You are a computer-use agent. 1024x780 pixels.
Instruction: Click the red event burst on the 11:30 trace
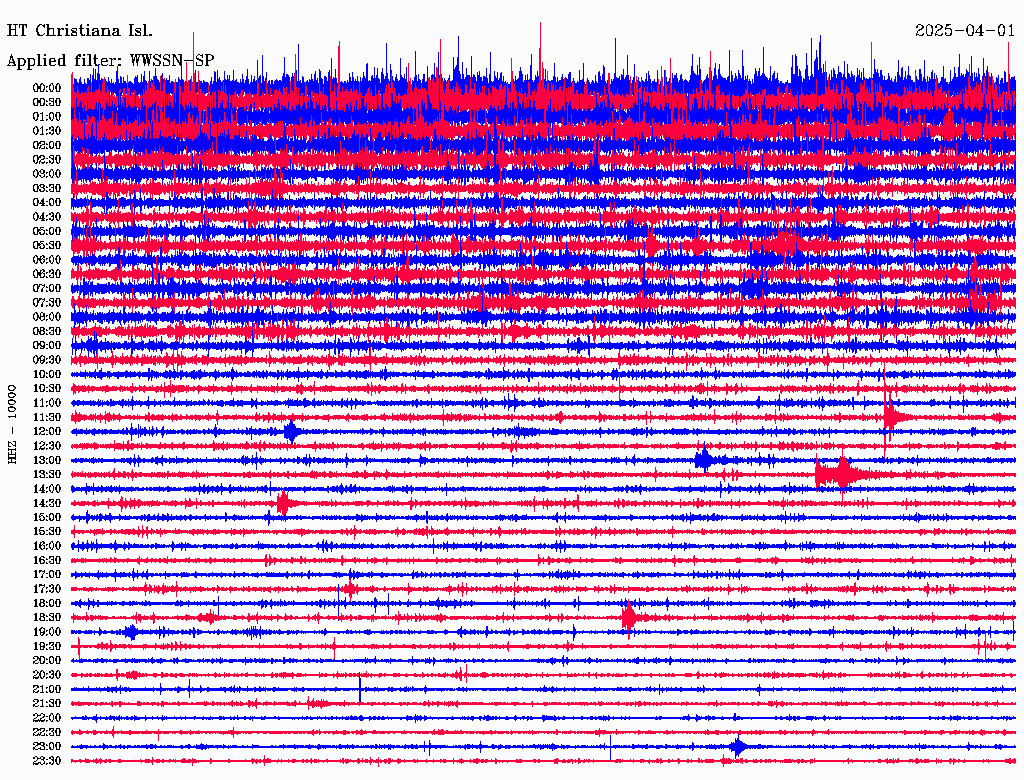[x=891, y=417]
